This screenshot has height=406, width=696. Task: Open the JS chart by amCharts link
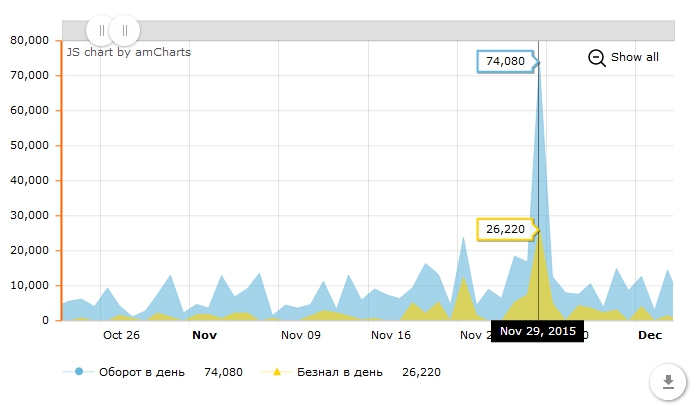[128, 52]
